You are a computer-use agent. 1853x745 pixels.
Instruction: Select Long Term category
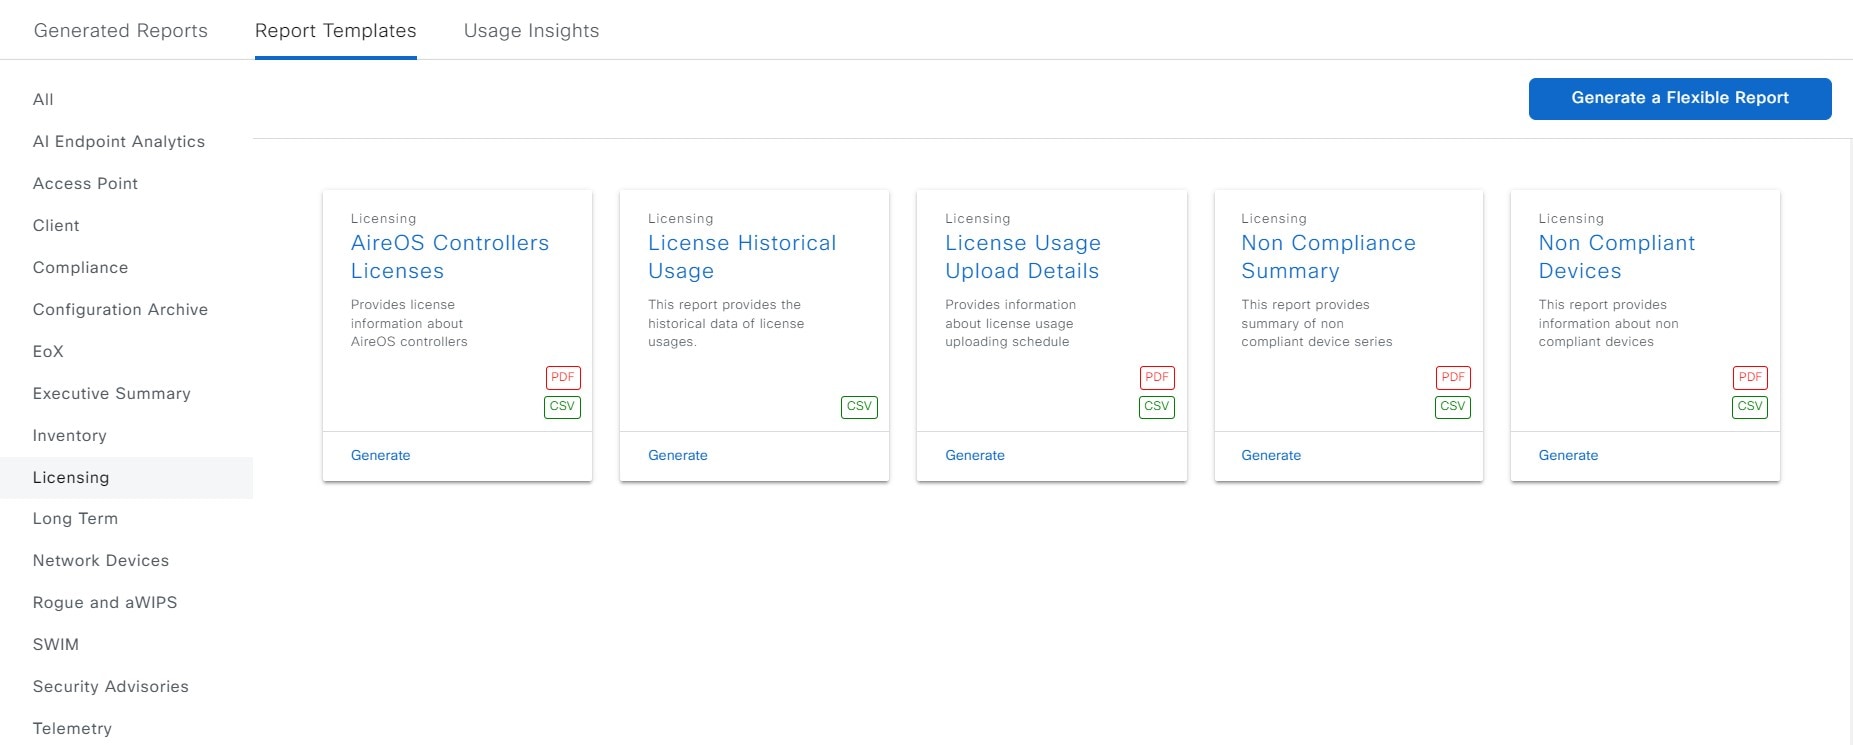click(75, 519)
